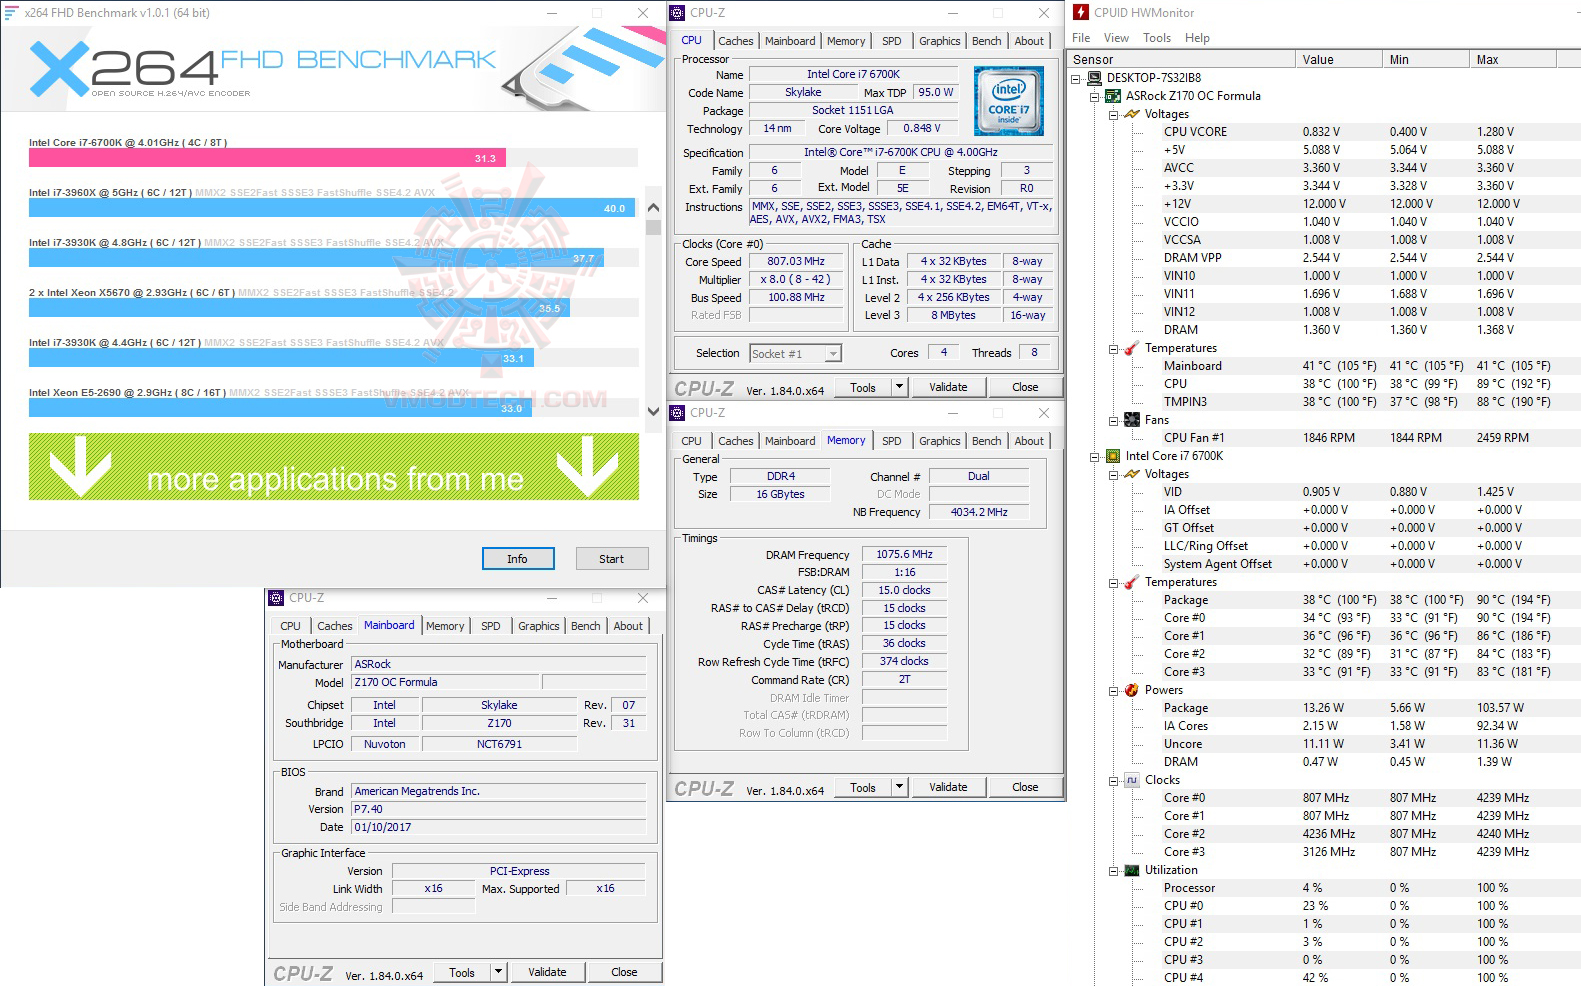Collapse the DESKTOP-7S32IB8 tree node
This screenshot has height=986, width=1581.
tap(1076, 78)
